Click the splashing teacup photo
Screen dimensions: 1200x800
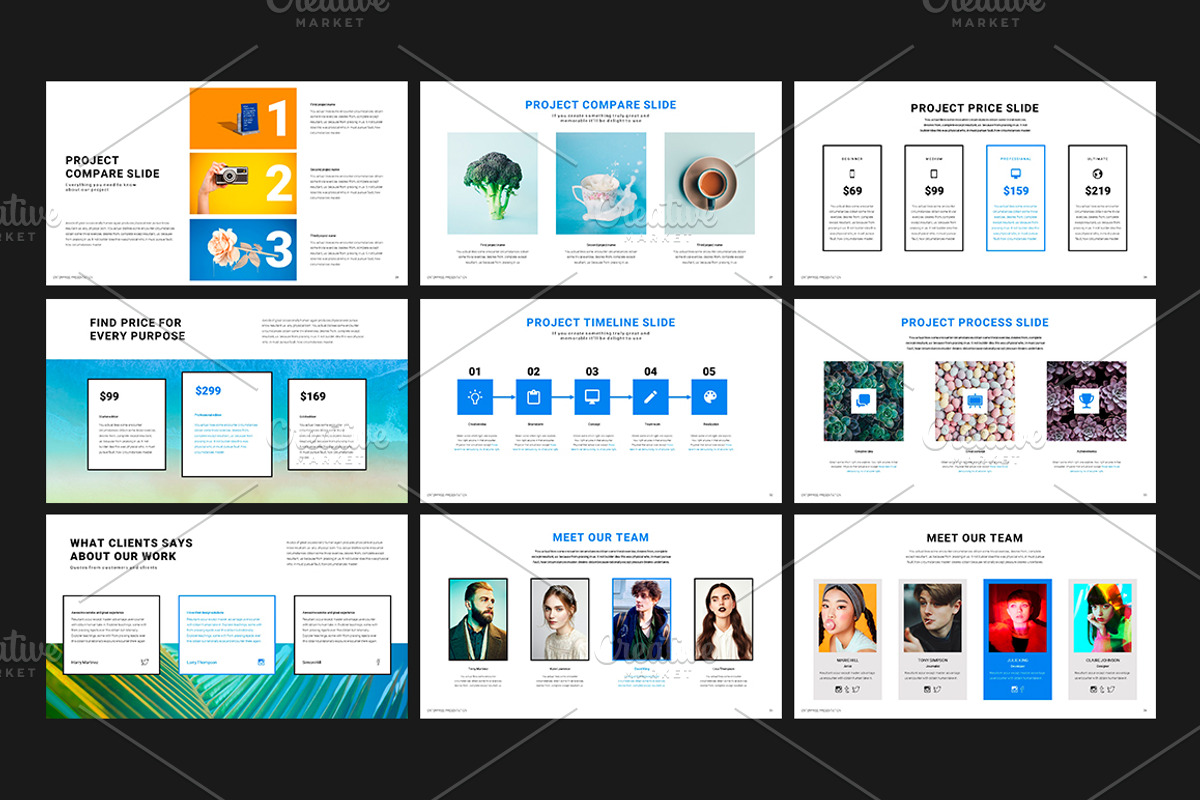point(601,184)
